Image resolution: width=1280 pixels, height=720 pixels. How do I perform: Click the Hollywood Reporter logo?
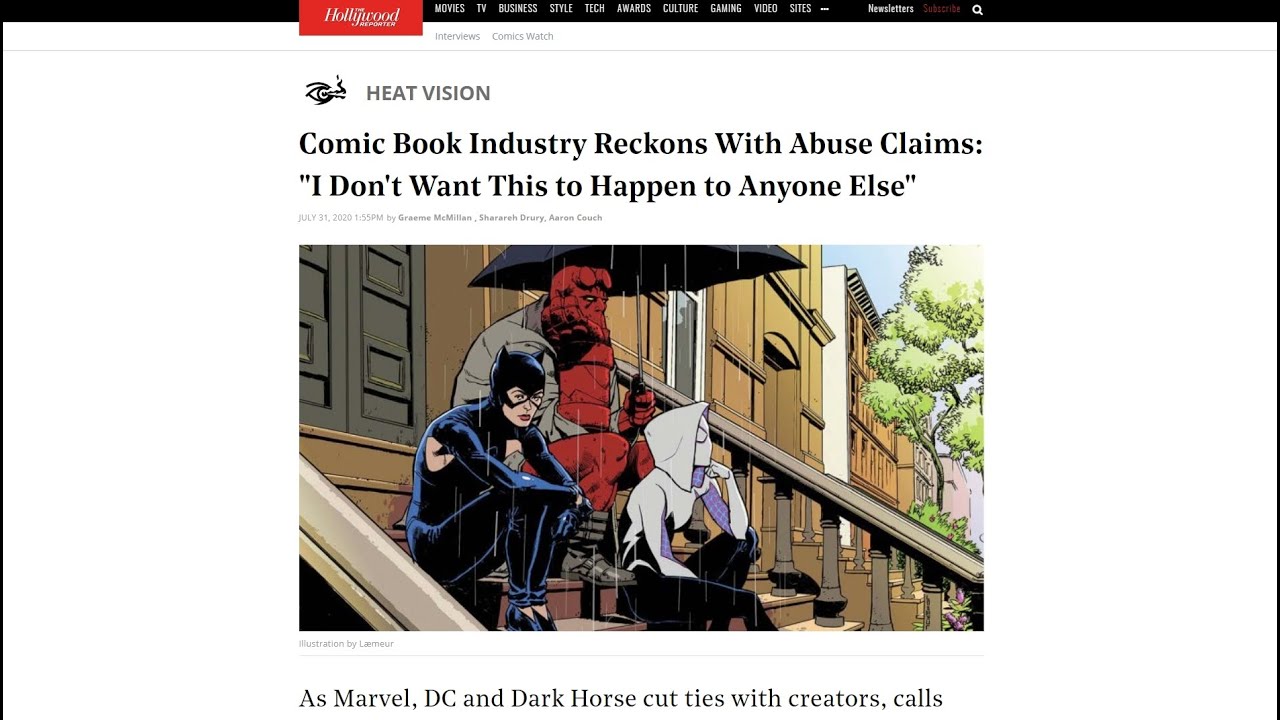point(361,17)
